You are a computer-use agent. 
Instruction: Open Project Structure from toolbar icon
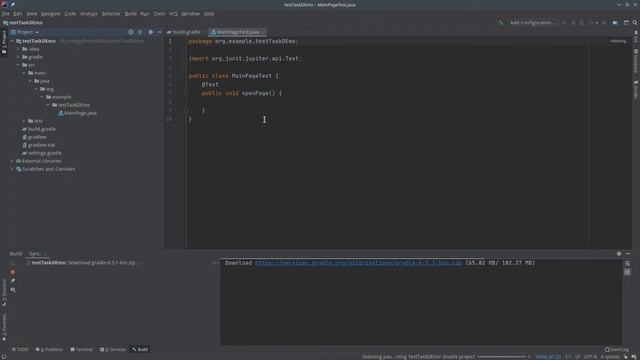(x=615, y=23)
